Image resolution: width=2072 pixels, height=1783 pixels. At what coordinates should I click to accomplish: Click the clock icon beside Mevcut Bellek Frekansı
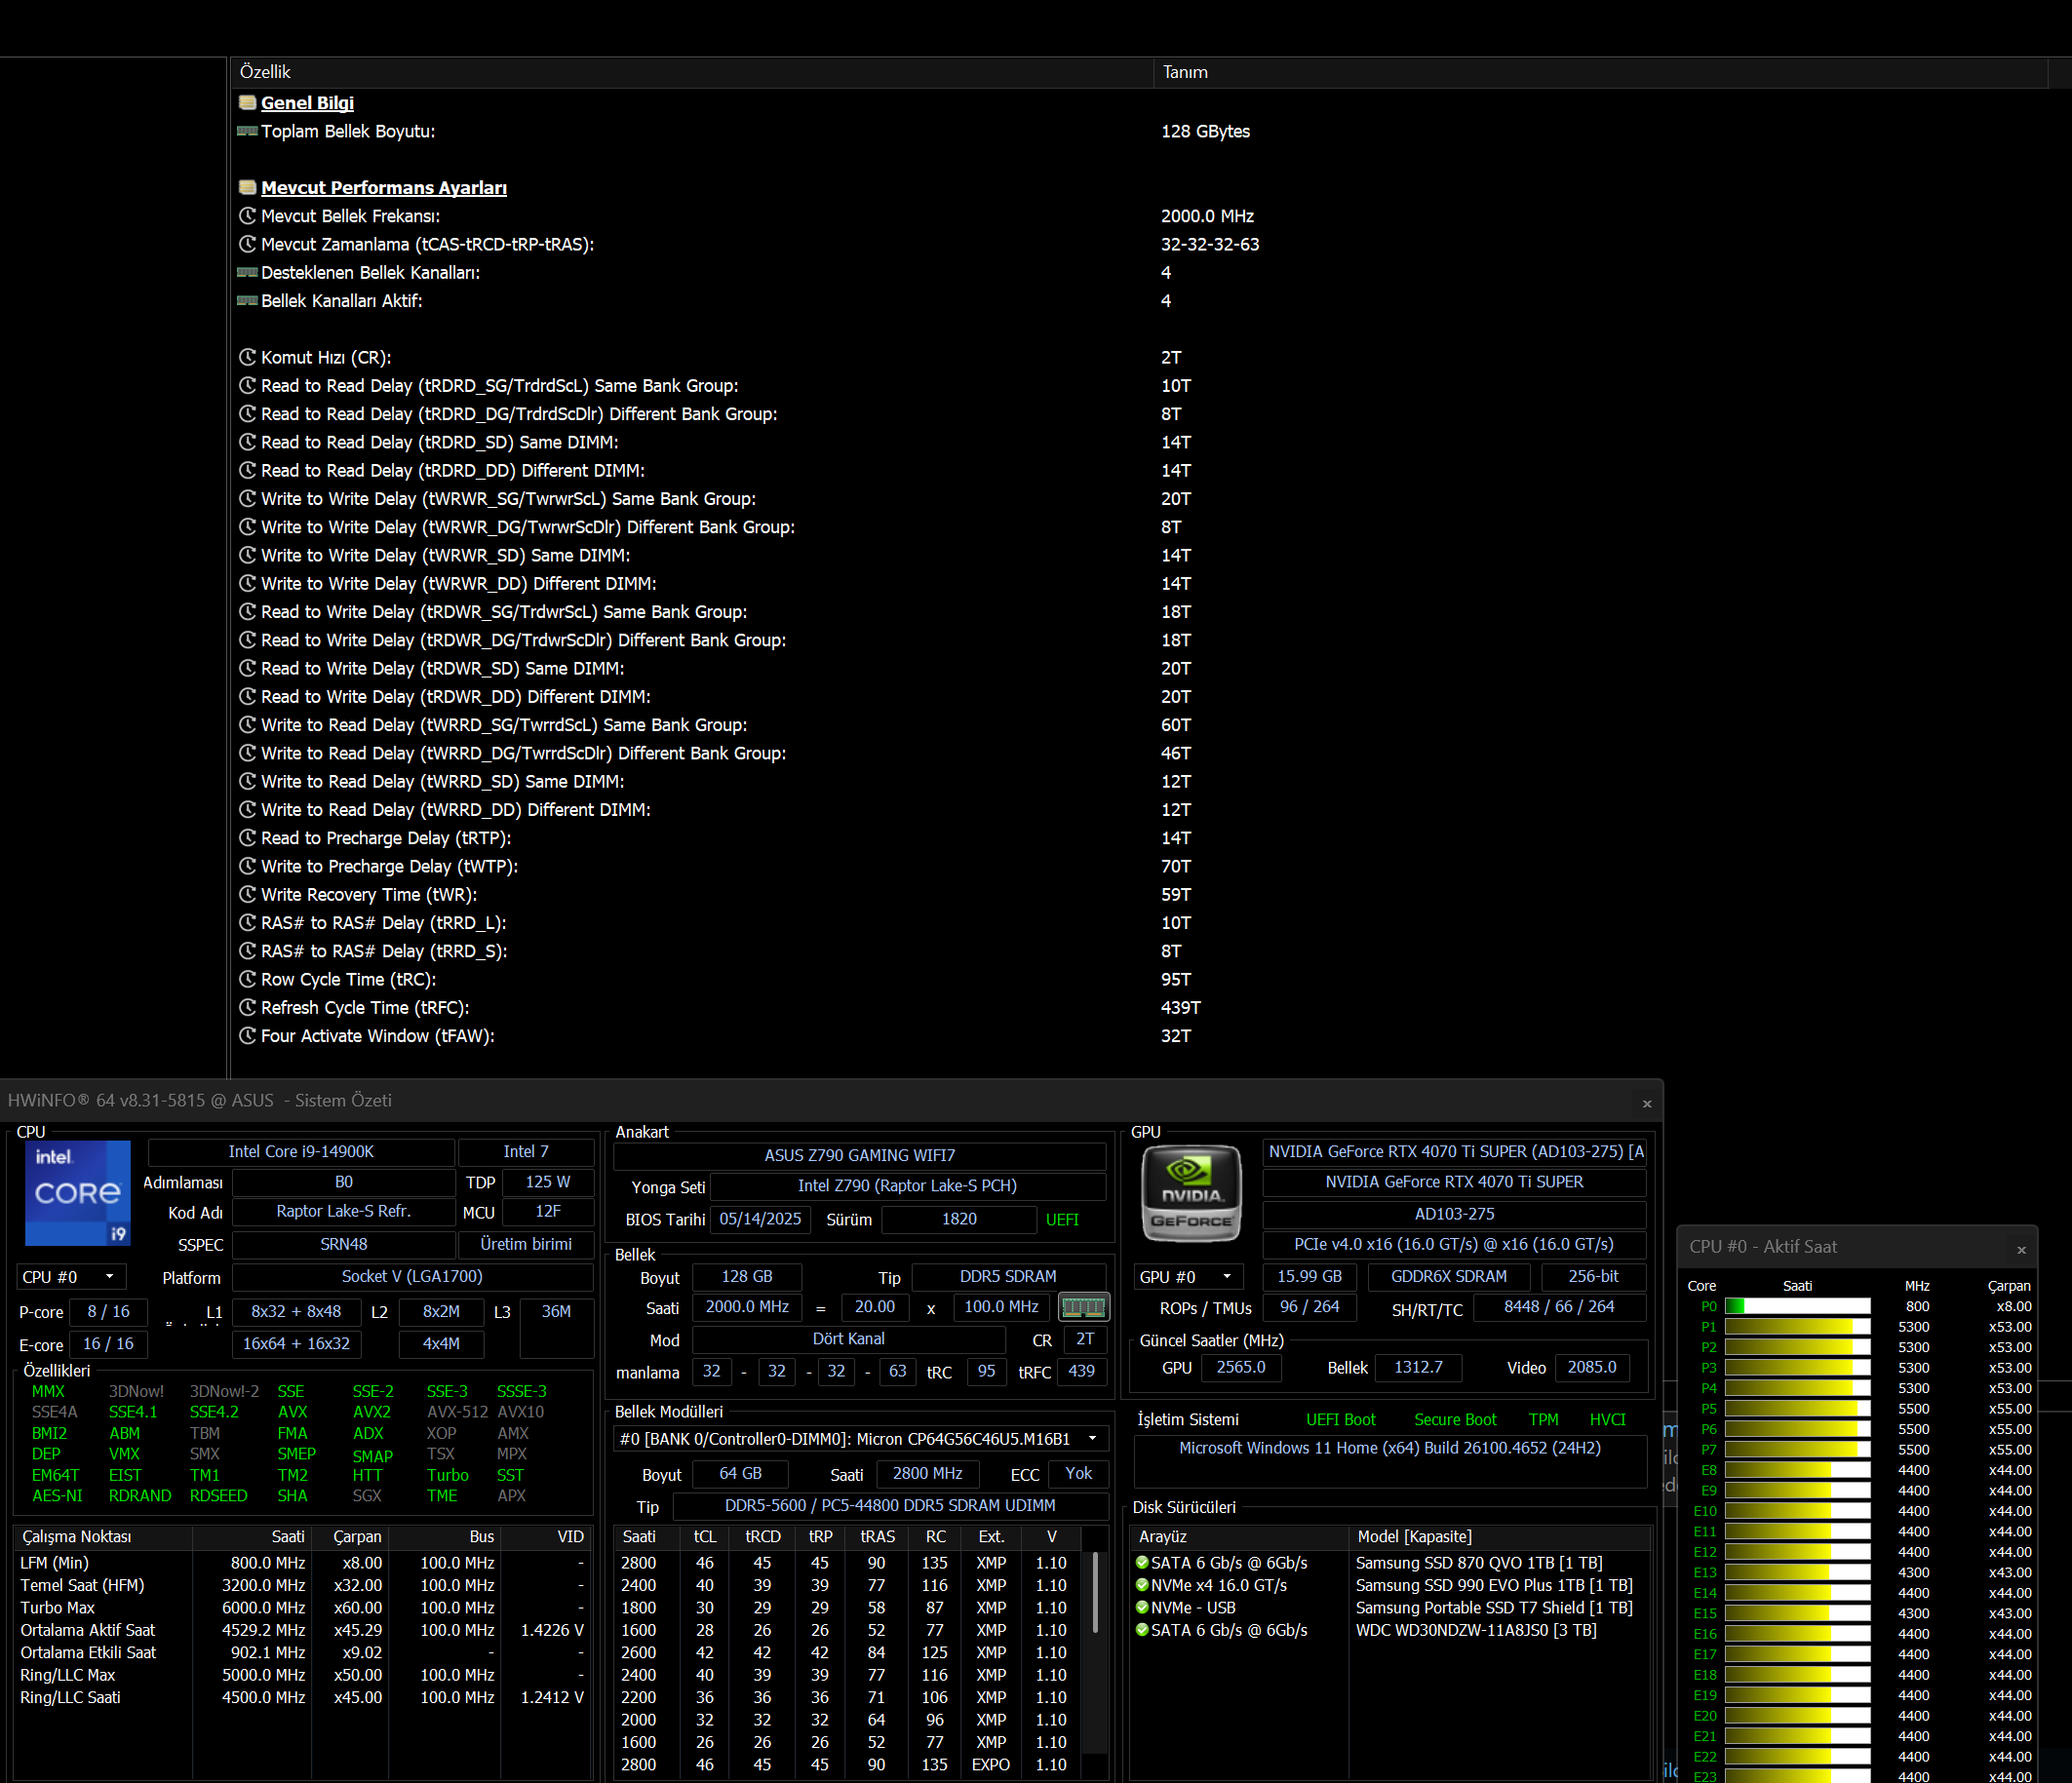pyautogui.click(x=248, y=216)
